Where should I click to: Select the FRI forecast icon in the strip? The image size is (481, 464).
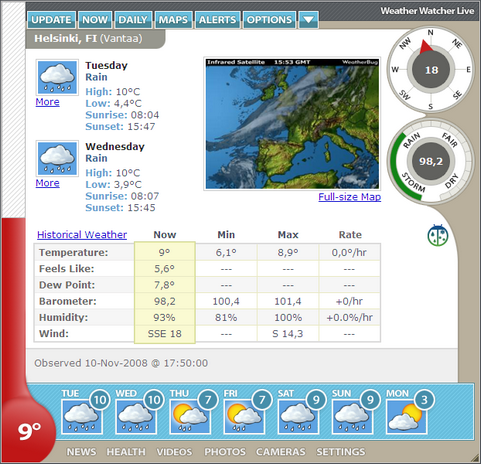click(x=244, y=417)
